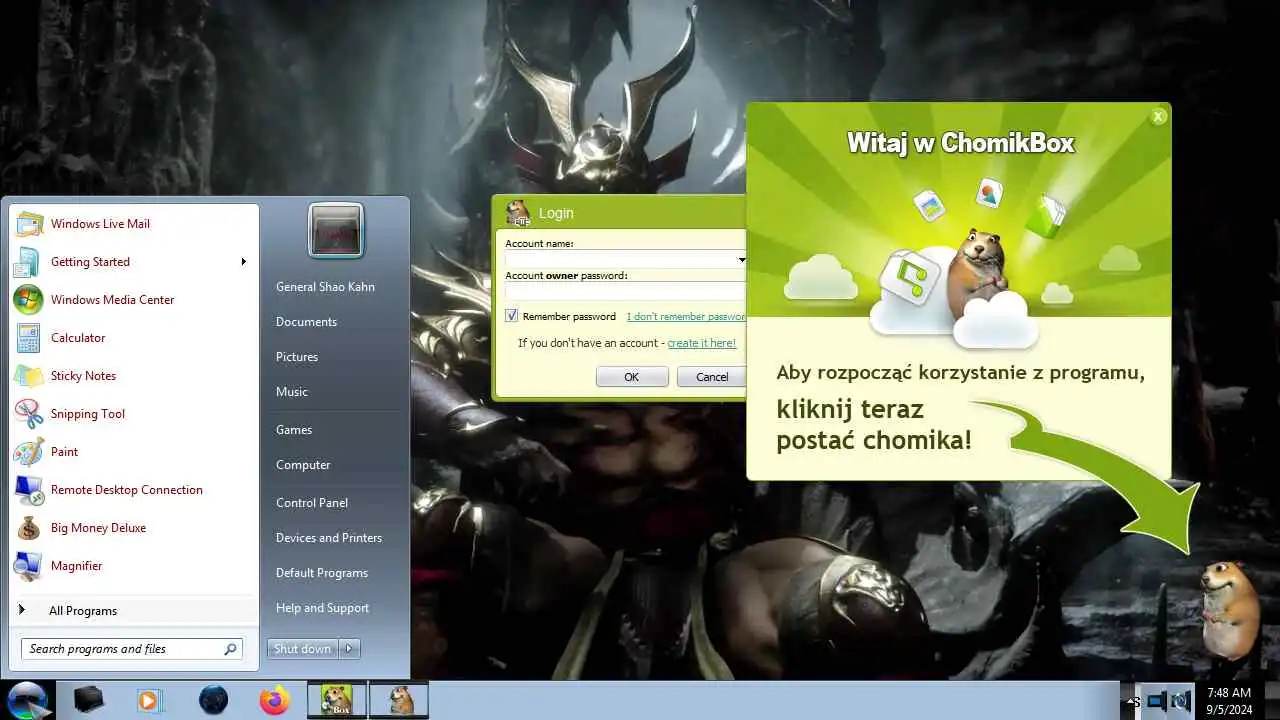The image size is (1280, 720).
Task: Open Big Money Deluxe money bag icon
Action: [28, 527]
